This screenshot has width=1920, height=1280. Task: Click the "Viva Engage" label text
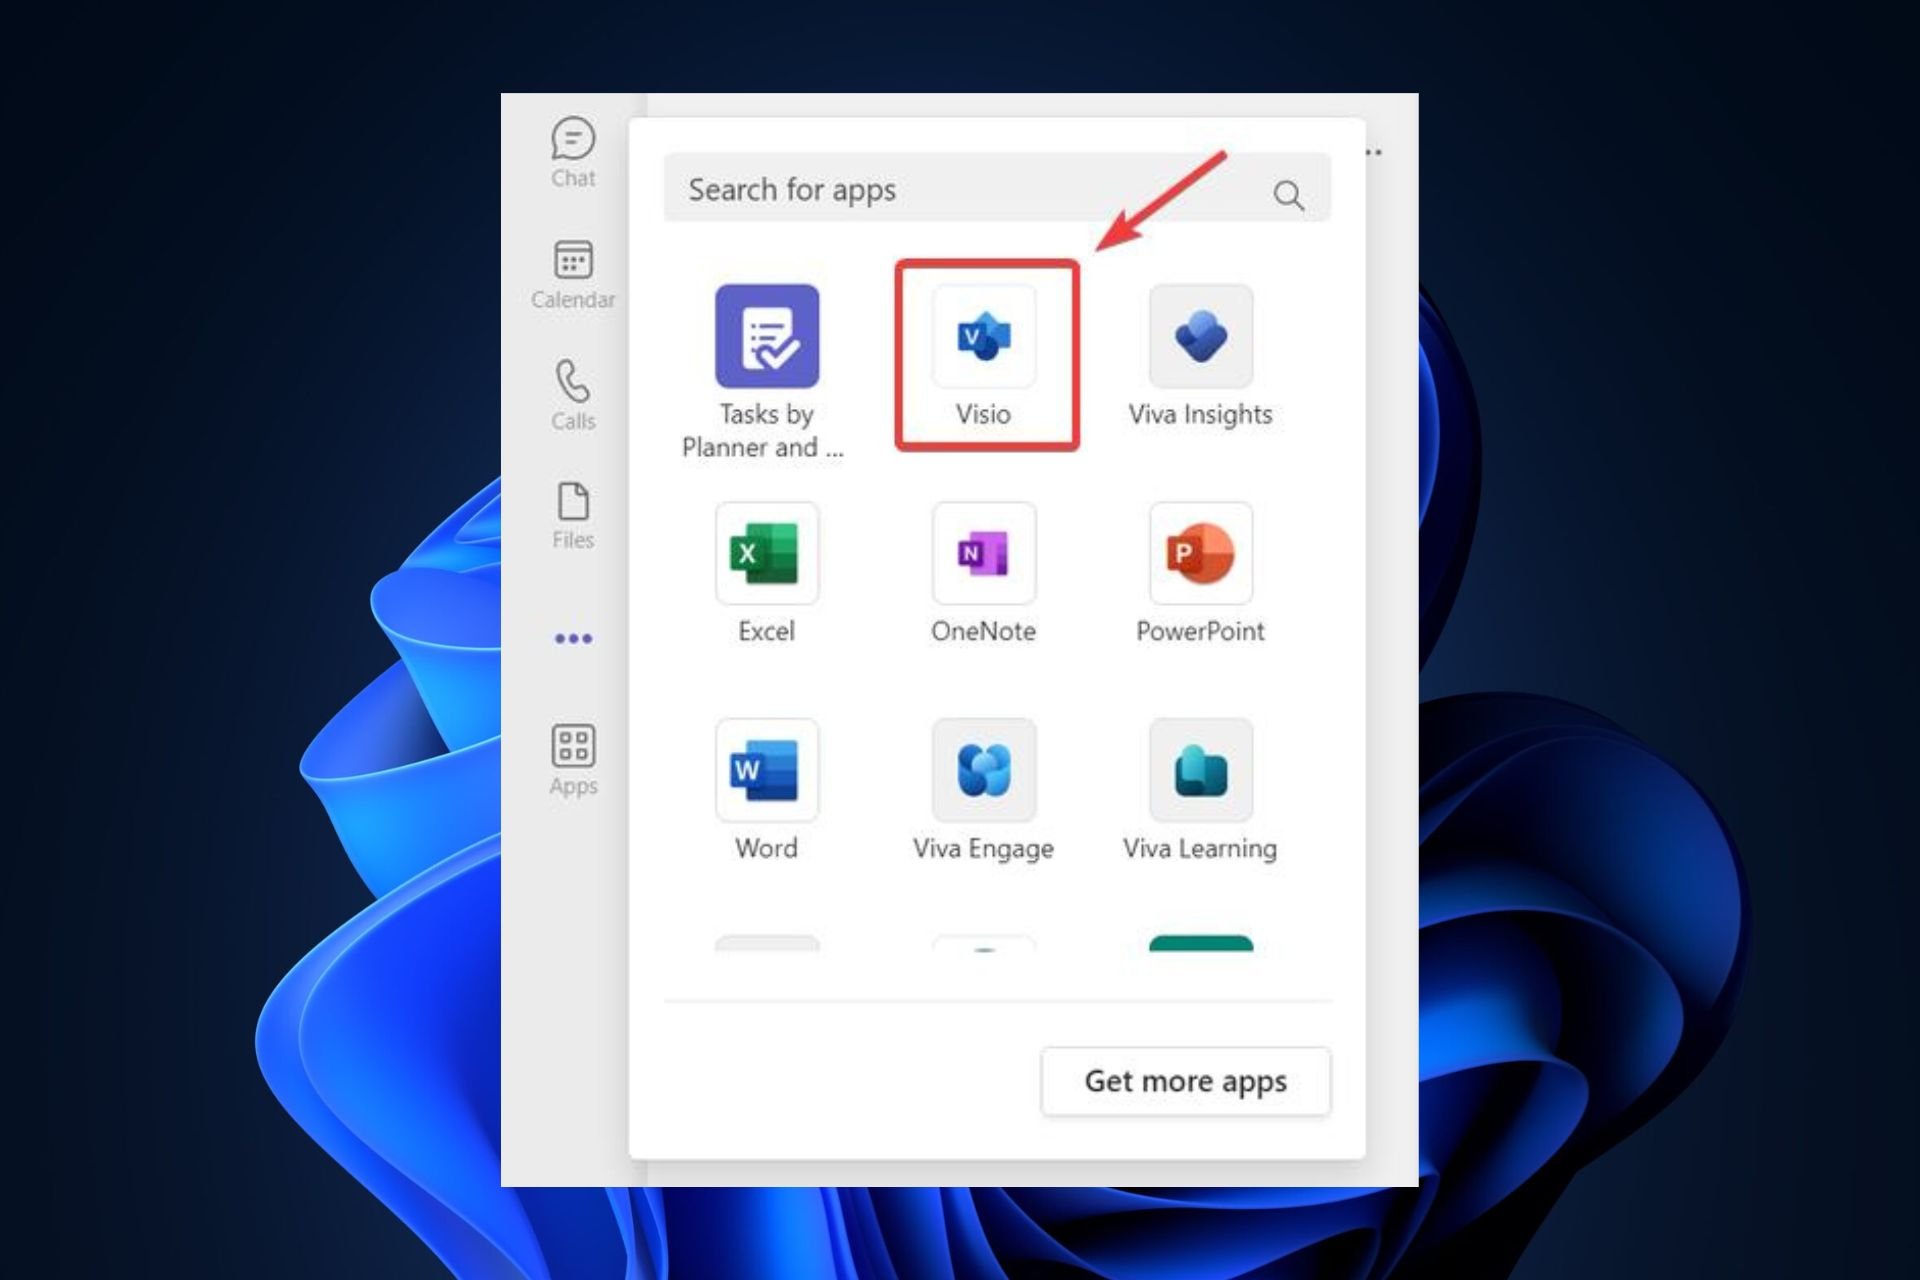tap(983, 849)
